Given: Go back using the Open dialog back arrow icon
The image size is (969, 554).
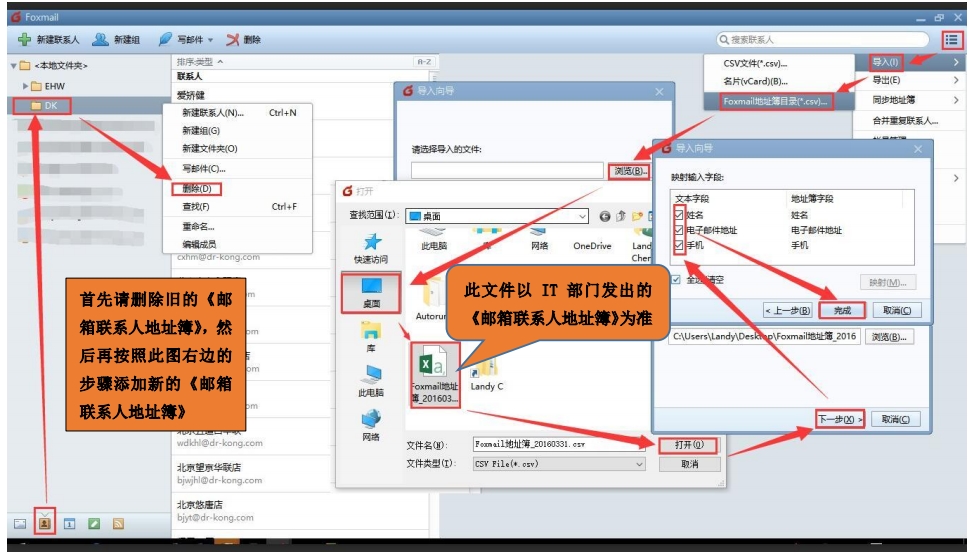Looking at the screenshot, I should (x=605, y=216).
